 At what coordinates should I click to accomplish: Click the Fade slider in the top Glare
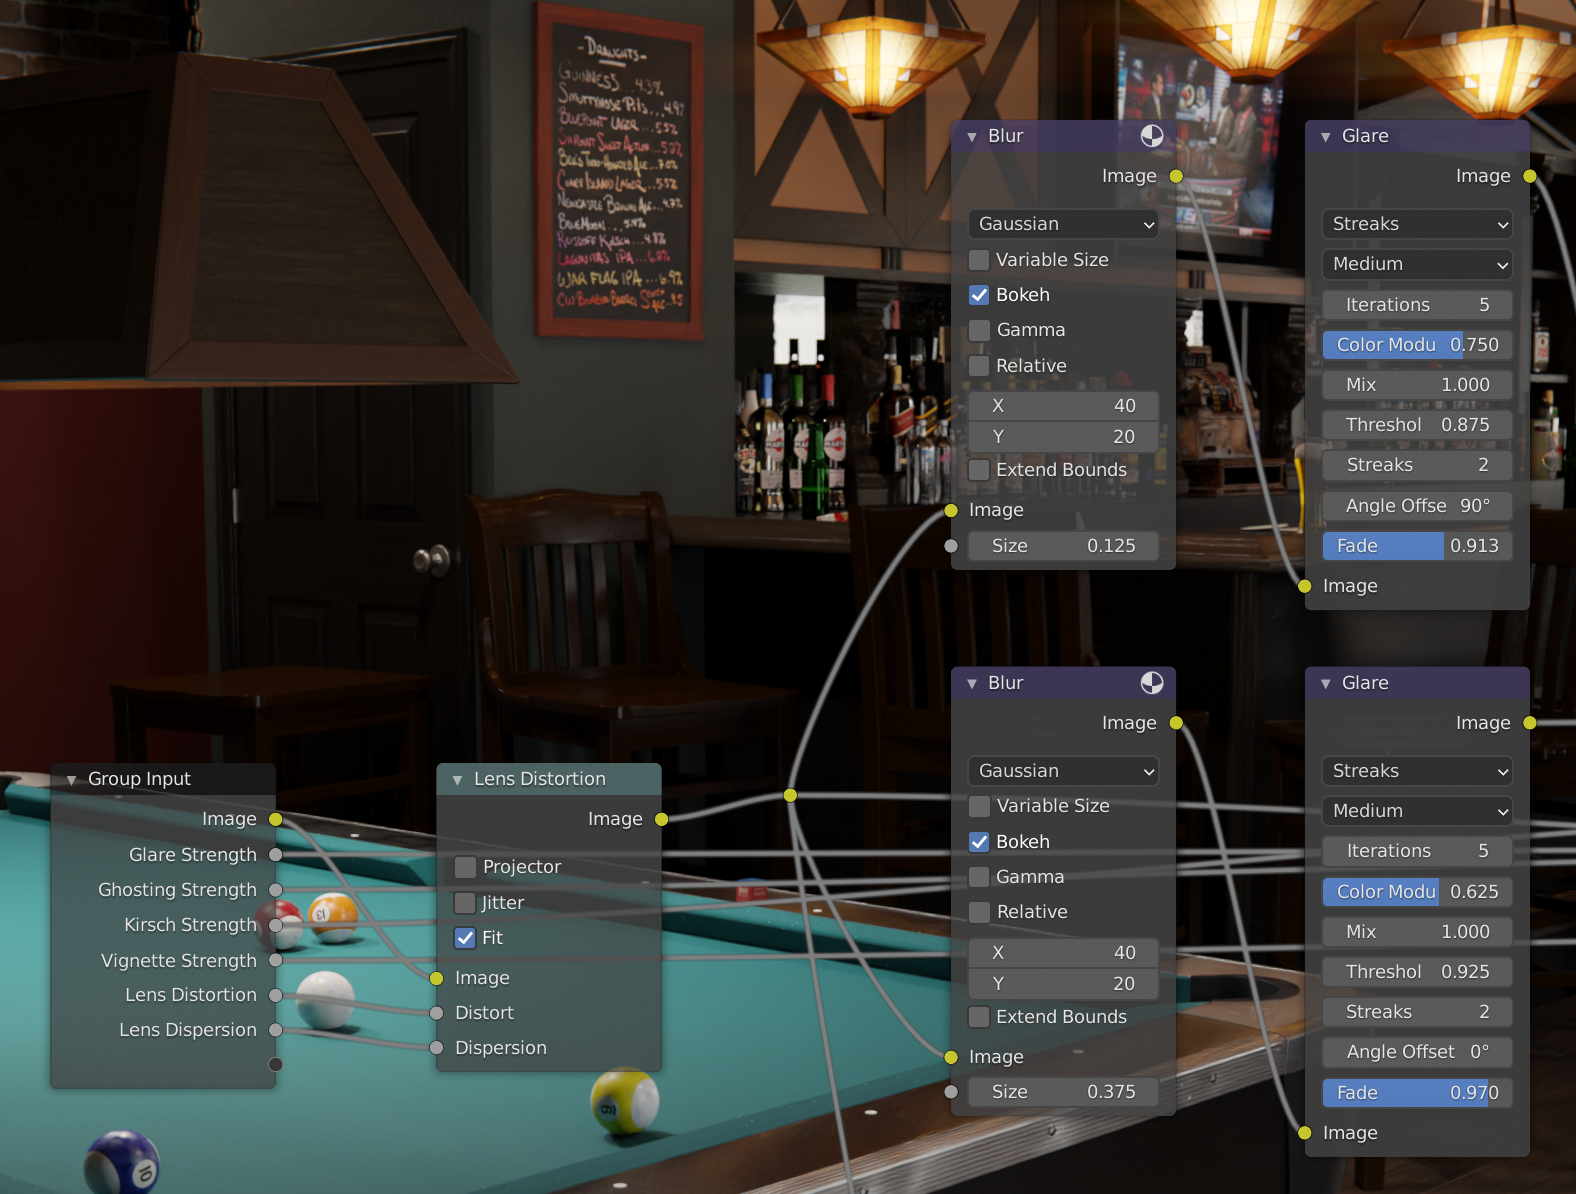point(1417,546)
